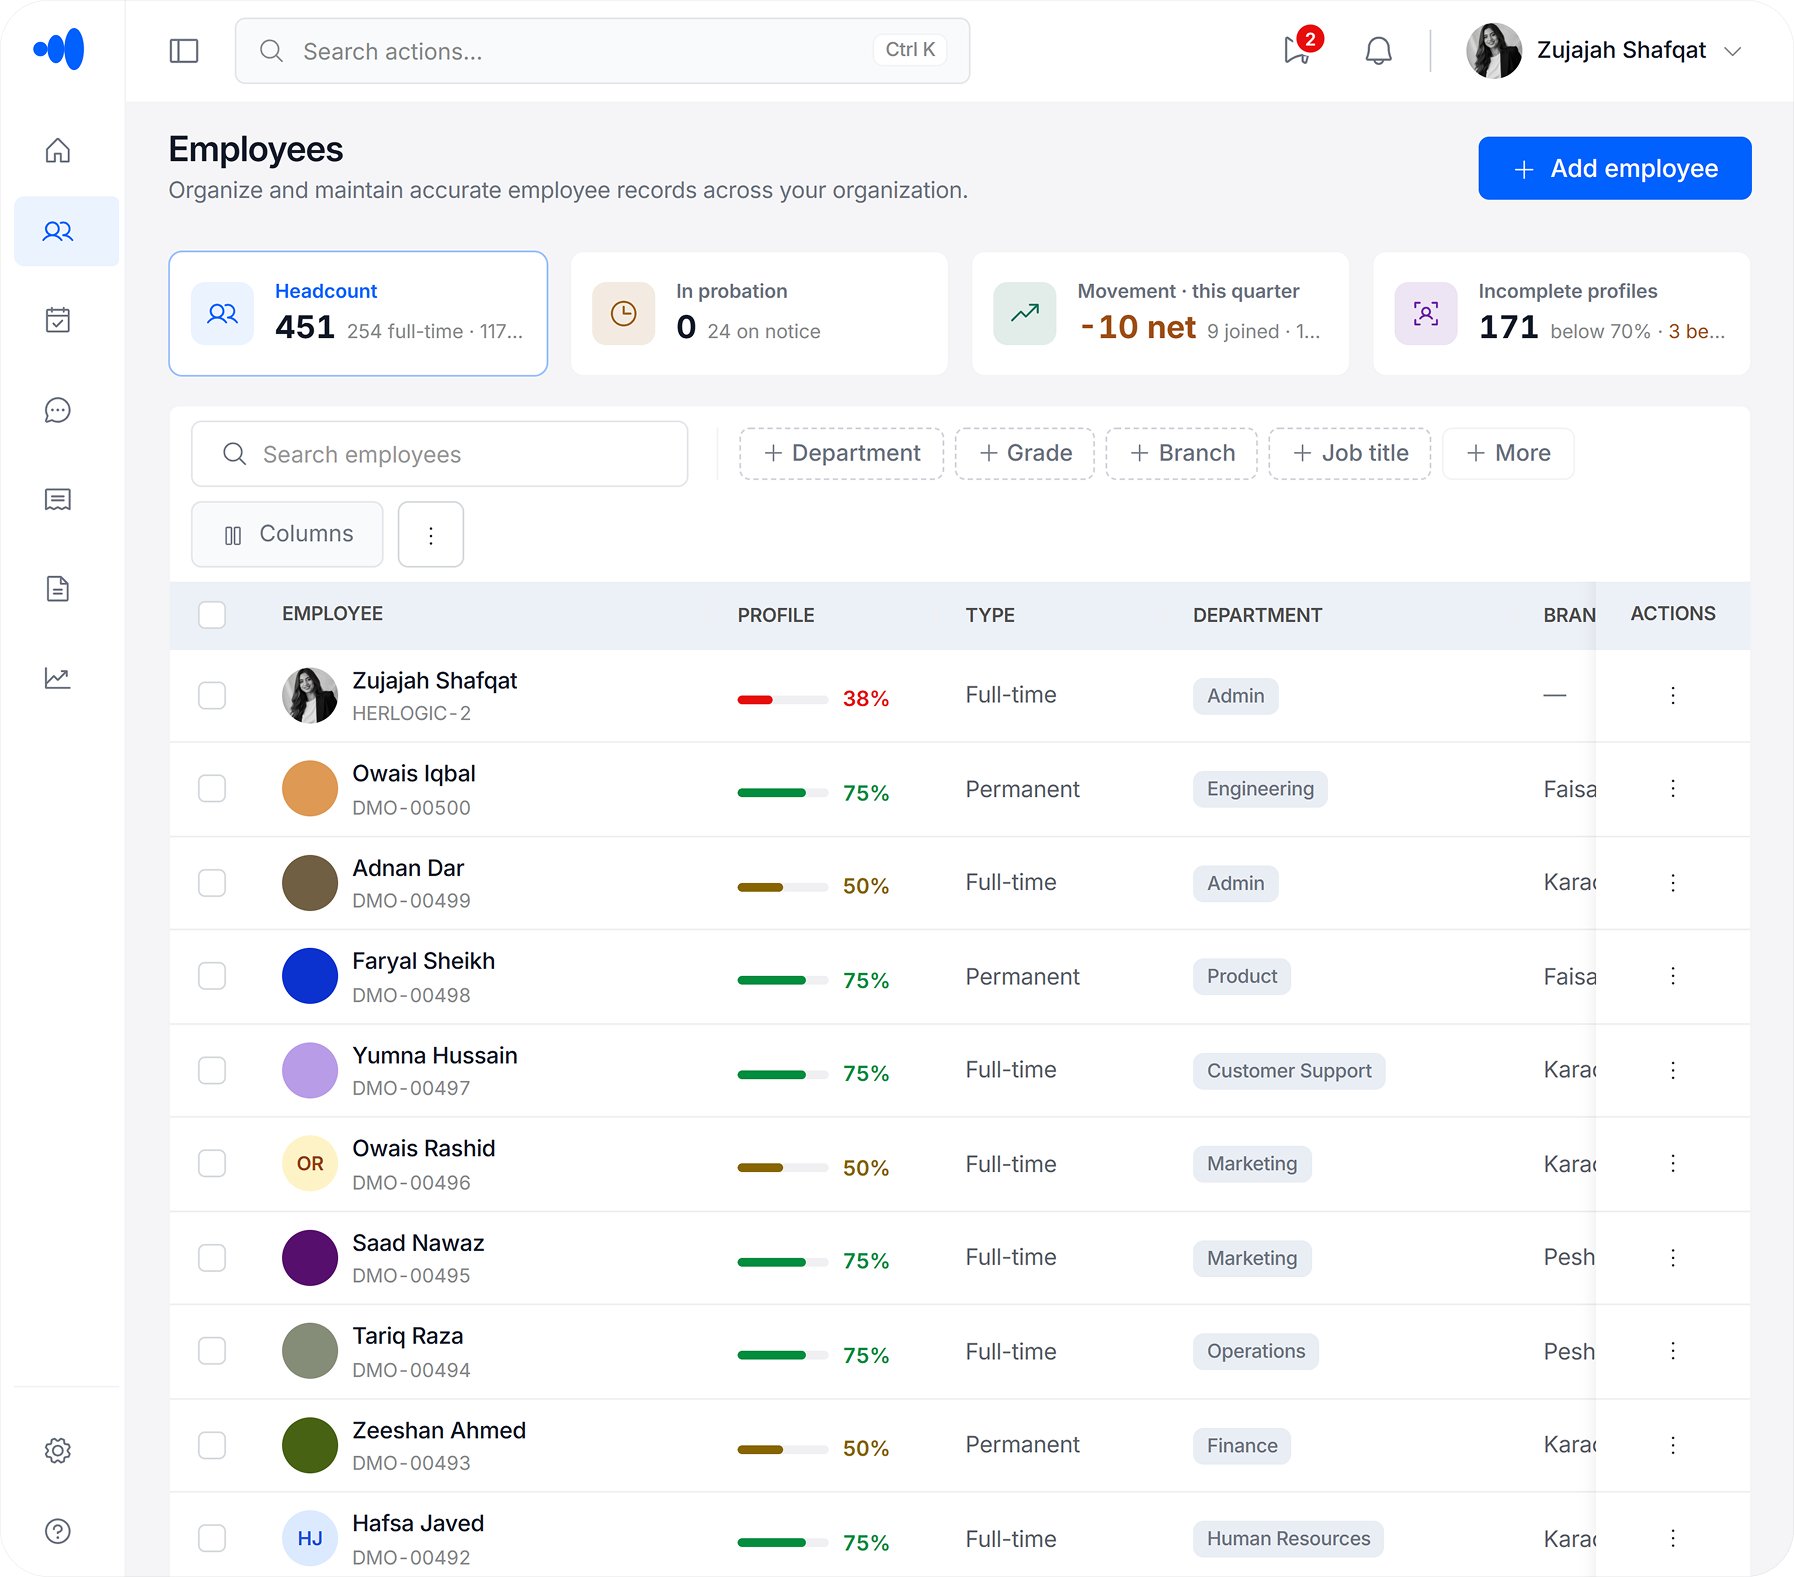Open the analytics chart icon in sidebar

click(x=58, y=678)
